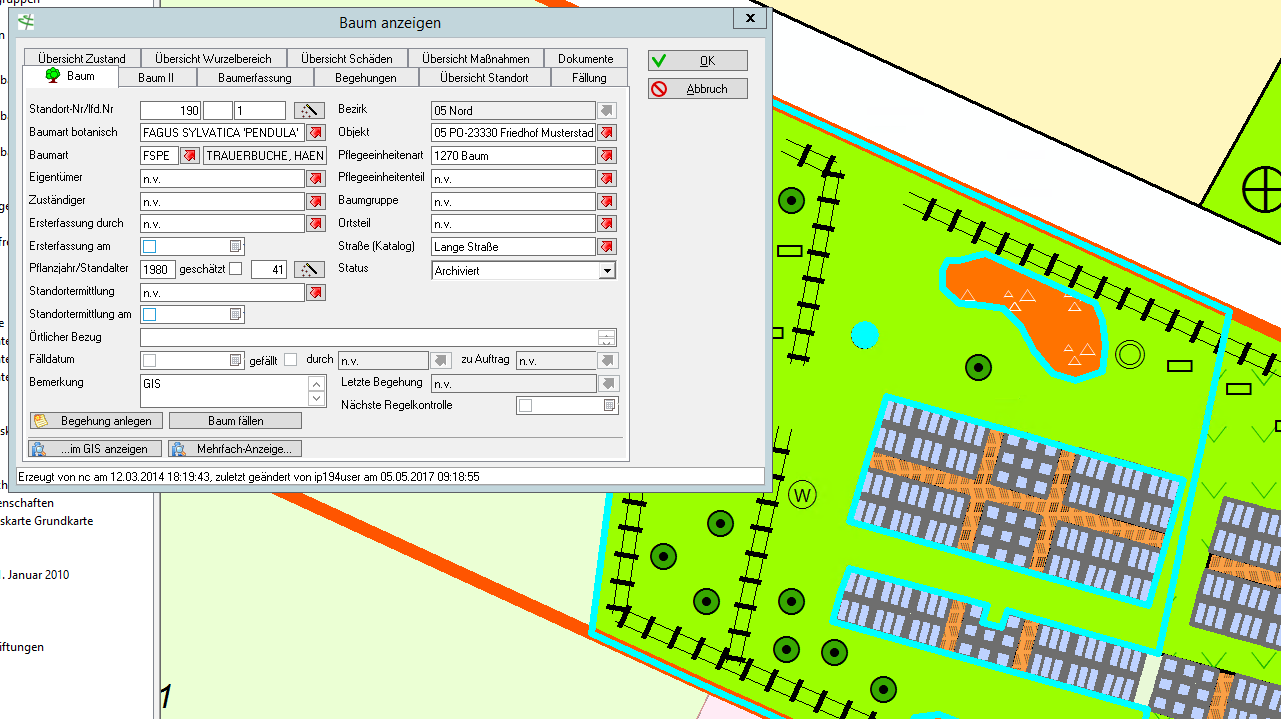
Task: Toggle the geschätzt checkbox
Action: click(x=235, y=269)
